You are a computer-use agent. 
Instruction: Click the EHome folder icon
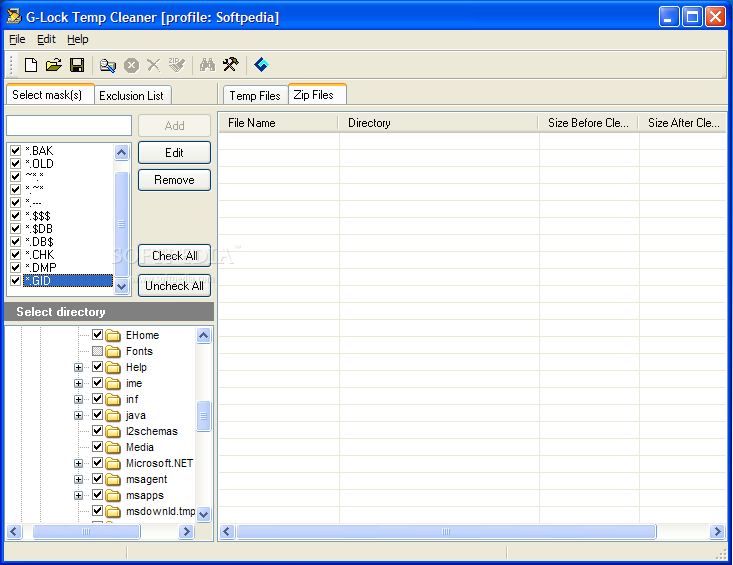pyautogui.click(x=113, y=335)
